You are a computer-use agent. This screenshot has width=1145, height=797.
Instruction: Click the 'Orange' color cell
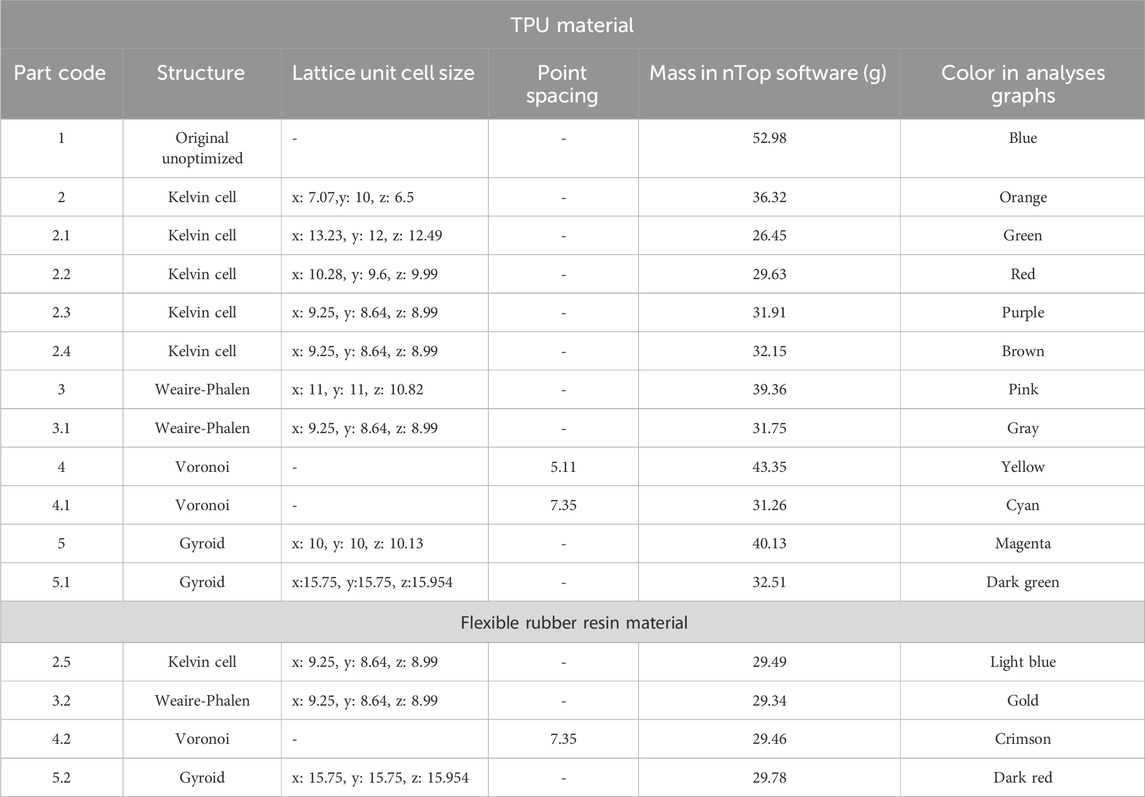1022,198
